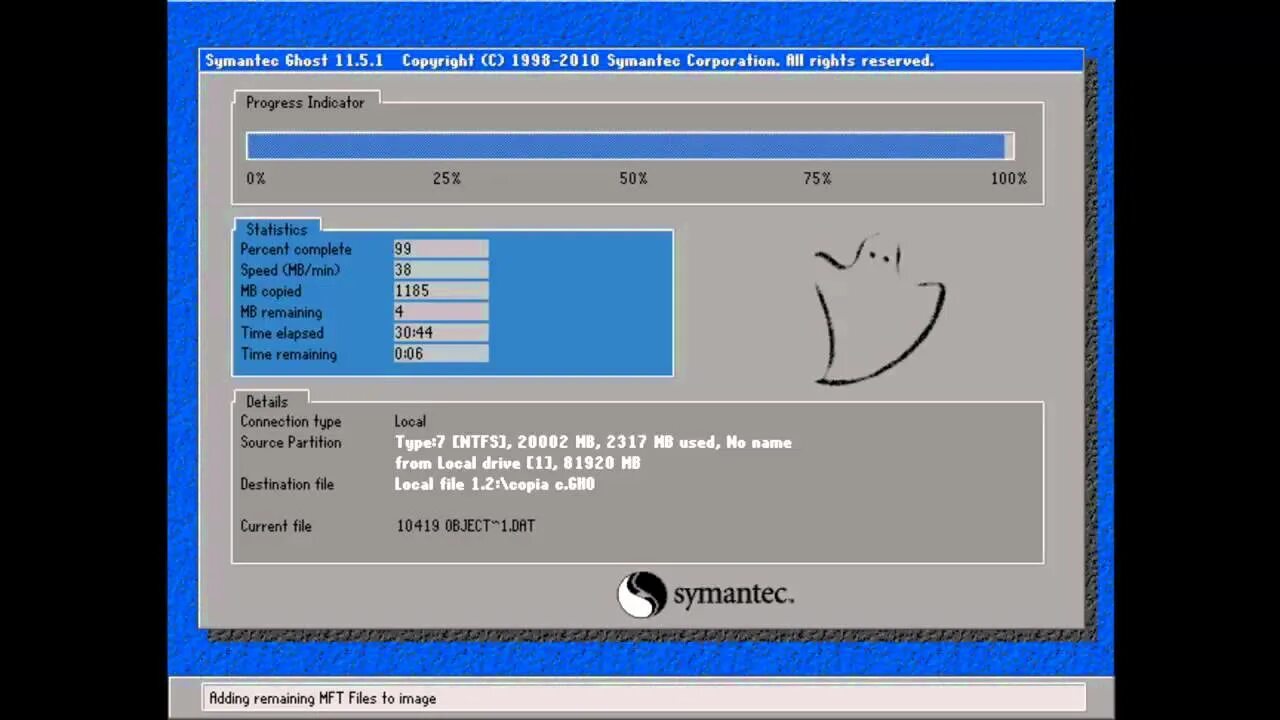Click the Connection type label
This screenshot has width=1280, height=720.
pyautogui.click(x=291, y=421)
